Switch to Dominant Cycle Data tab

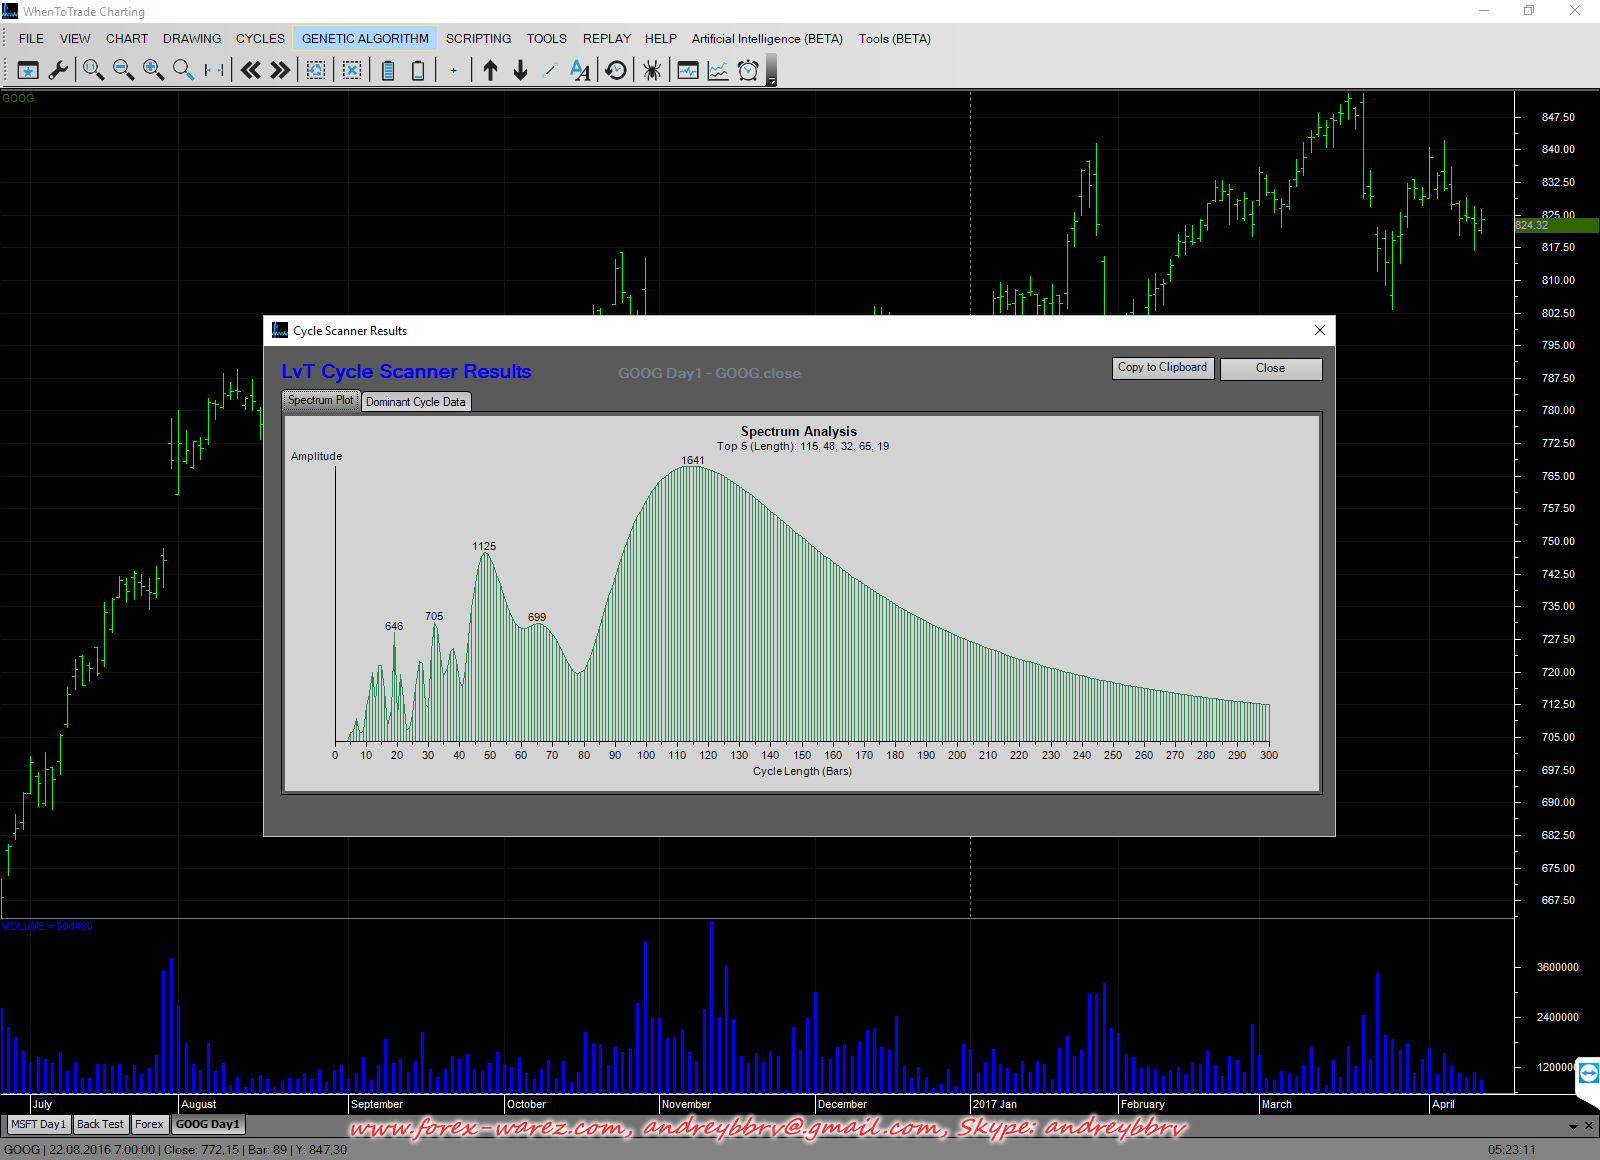point(415,402)
